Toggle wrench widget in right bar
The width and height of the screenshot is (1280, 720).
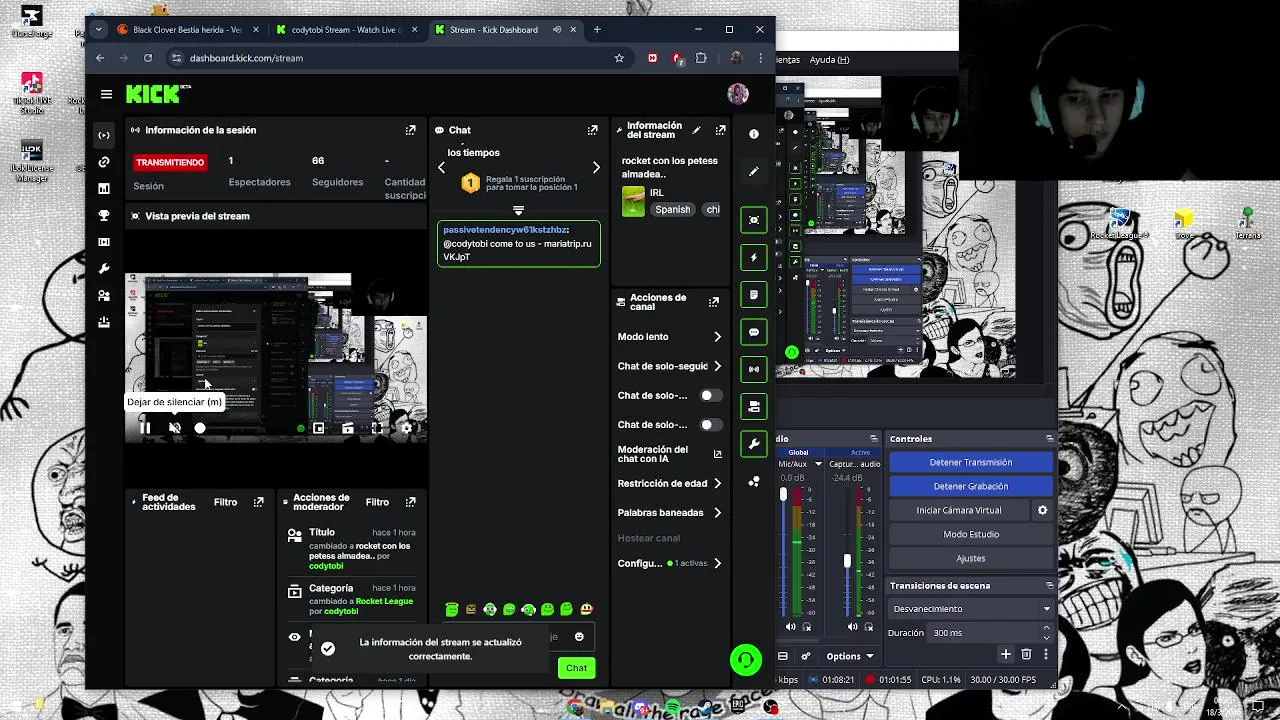click(x=754, y=444)
